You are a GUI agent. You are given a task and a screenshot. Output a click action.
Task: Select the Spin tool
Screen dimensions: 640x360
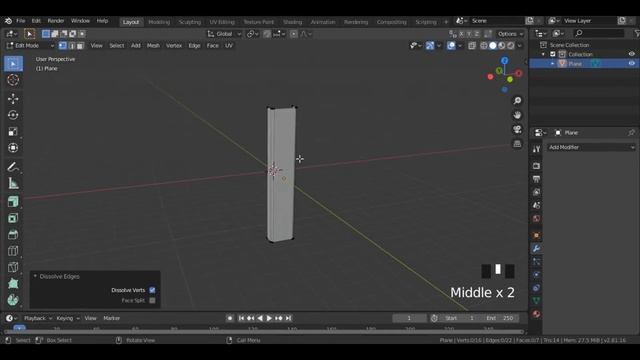[13, 300]
